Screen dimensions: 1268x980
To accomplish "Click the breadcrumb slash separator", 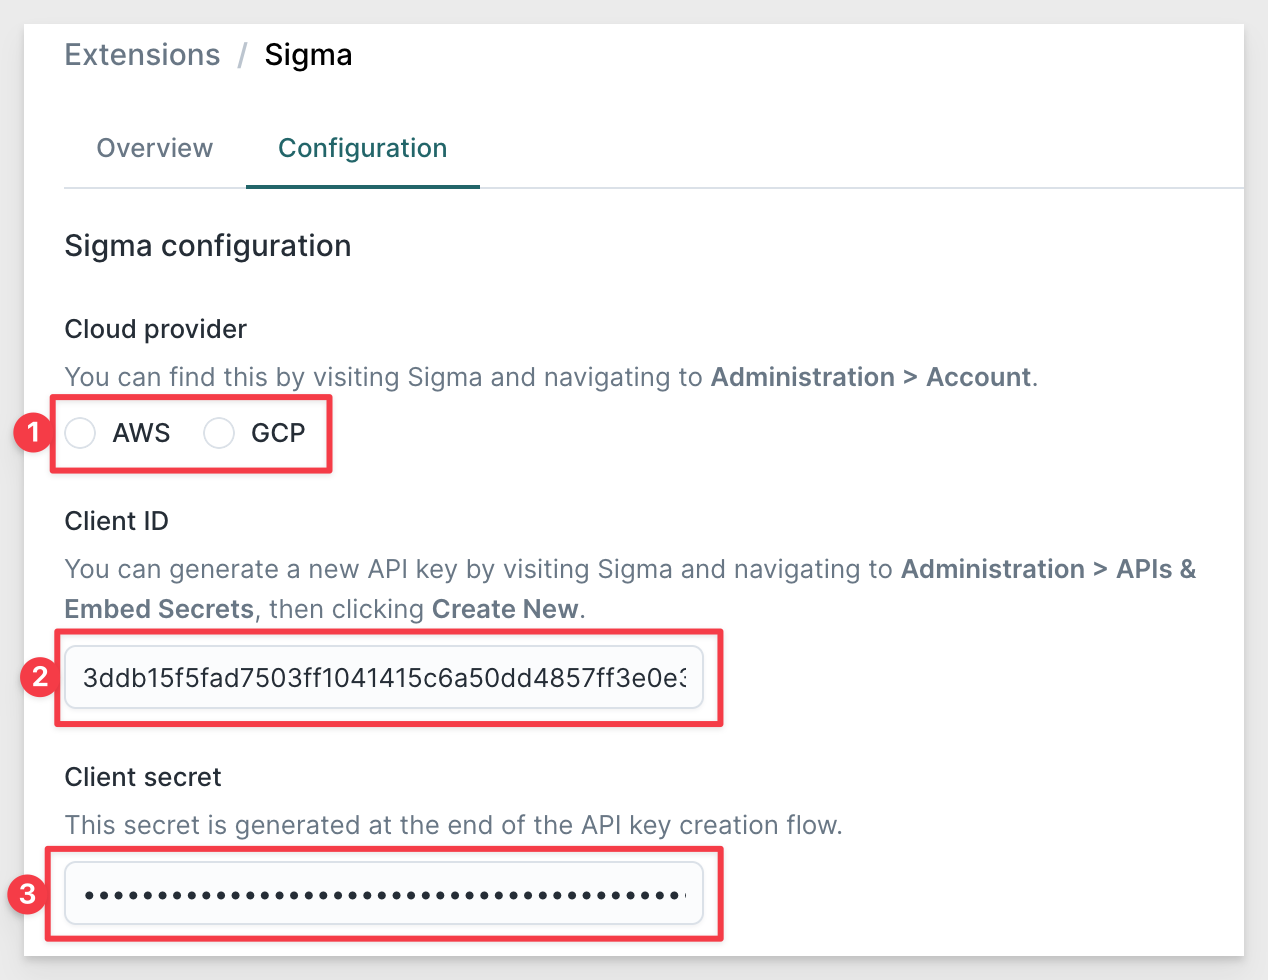I will (x=242, y=55).
